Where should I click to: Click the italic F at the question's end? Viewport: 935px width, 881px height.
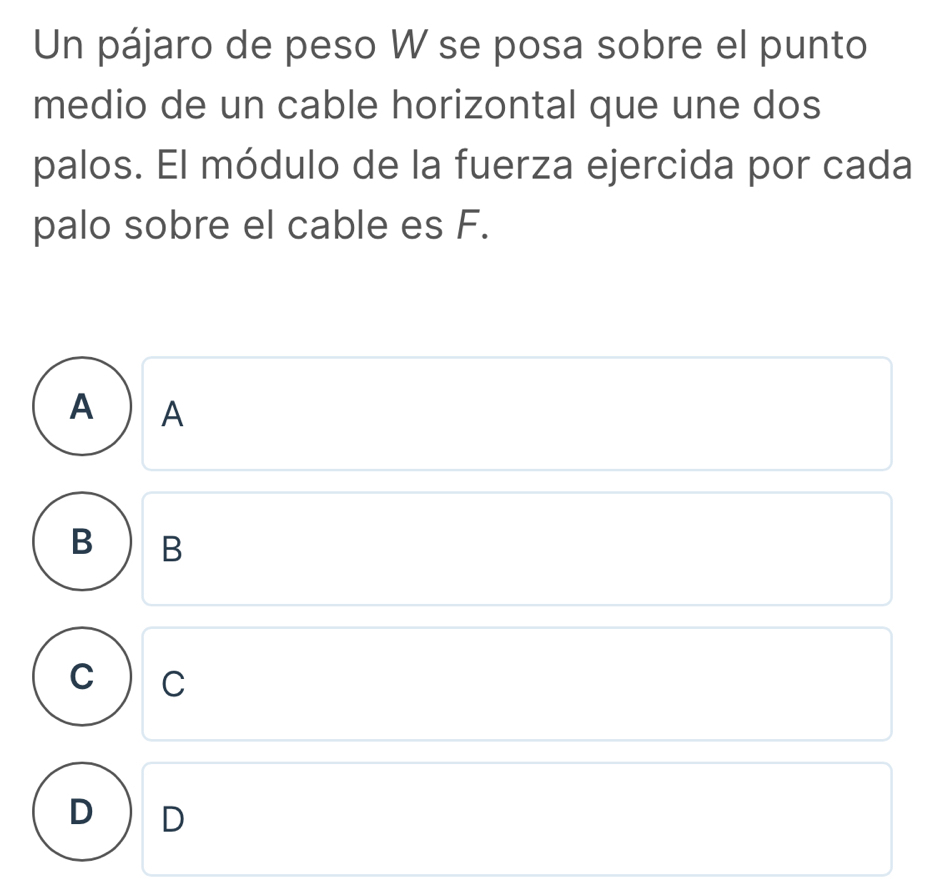click(x=468, y=225)
